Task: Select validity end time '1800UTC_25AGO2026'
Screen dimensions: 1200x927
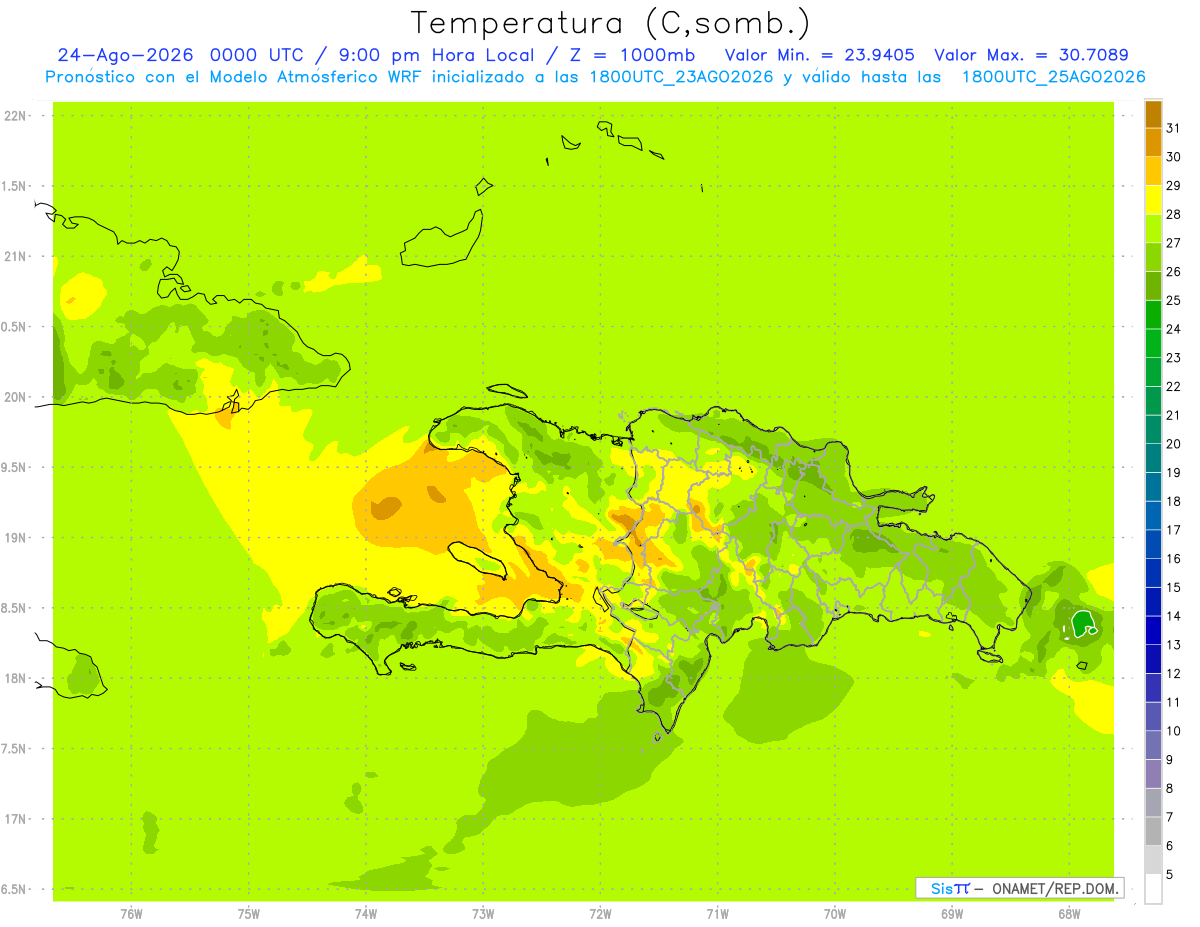Action: (1053, 77)
